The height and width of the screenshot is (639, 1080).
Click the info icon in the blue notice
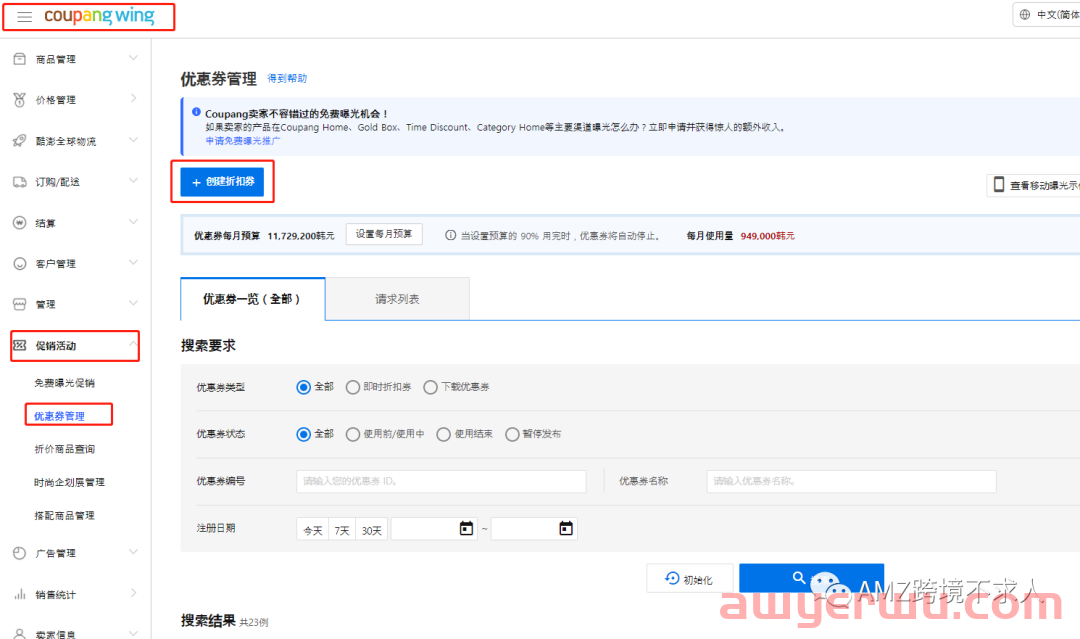tap(196, 112)
